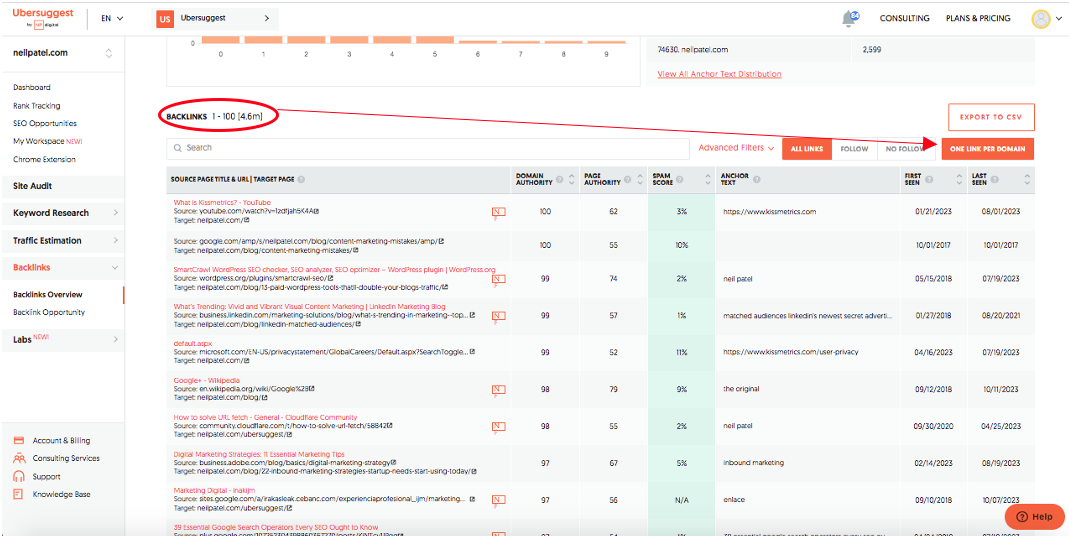Select the All Links filter toggle
This screenshot has height=536, width=1069.
click(x=806, y=148)
